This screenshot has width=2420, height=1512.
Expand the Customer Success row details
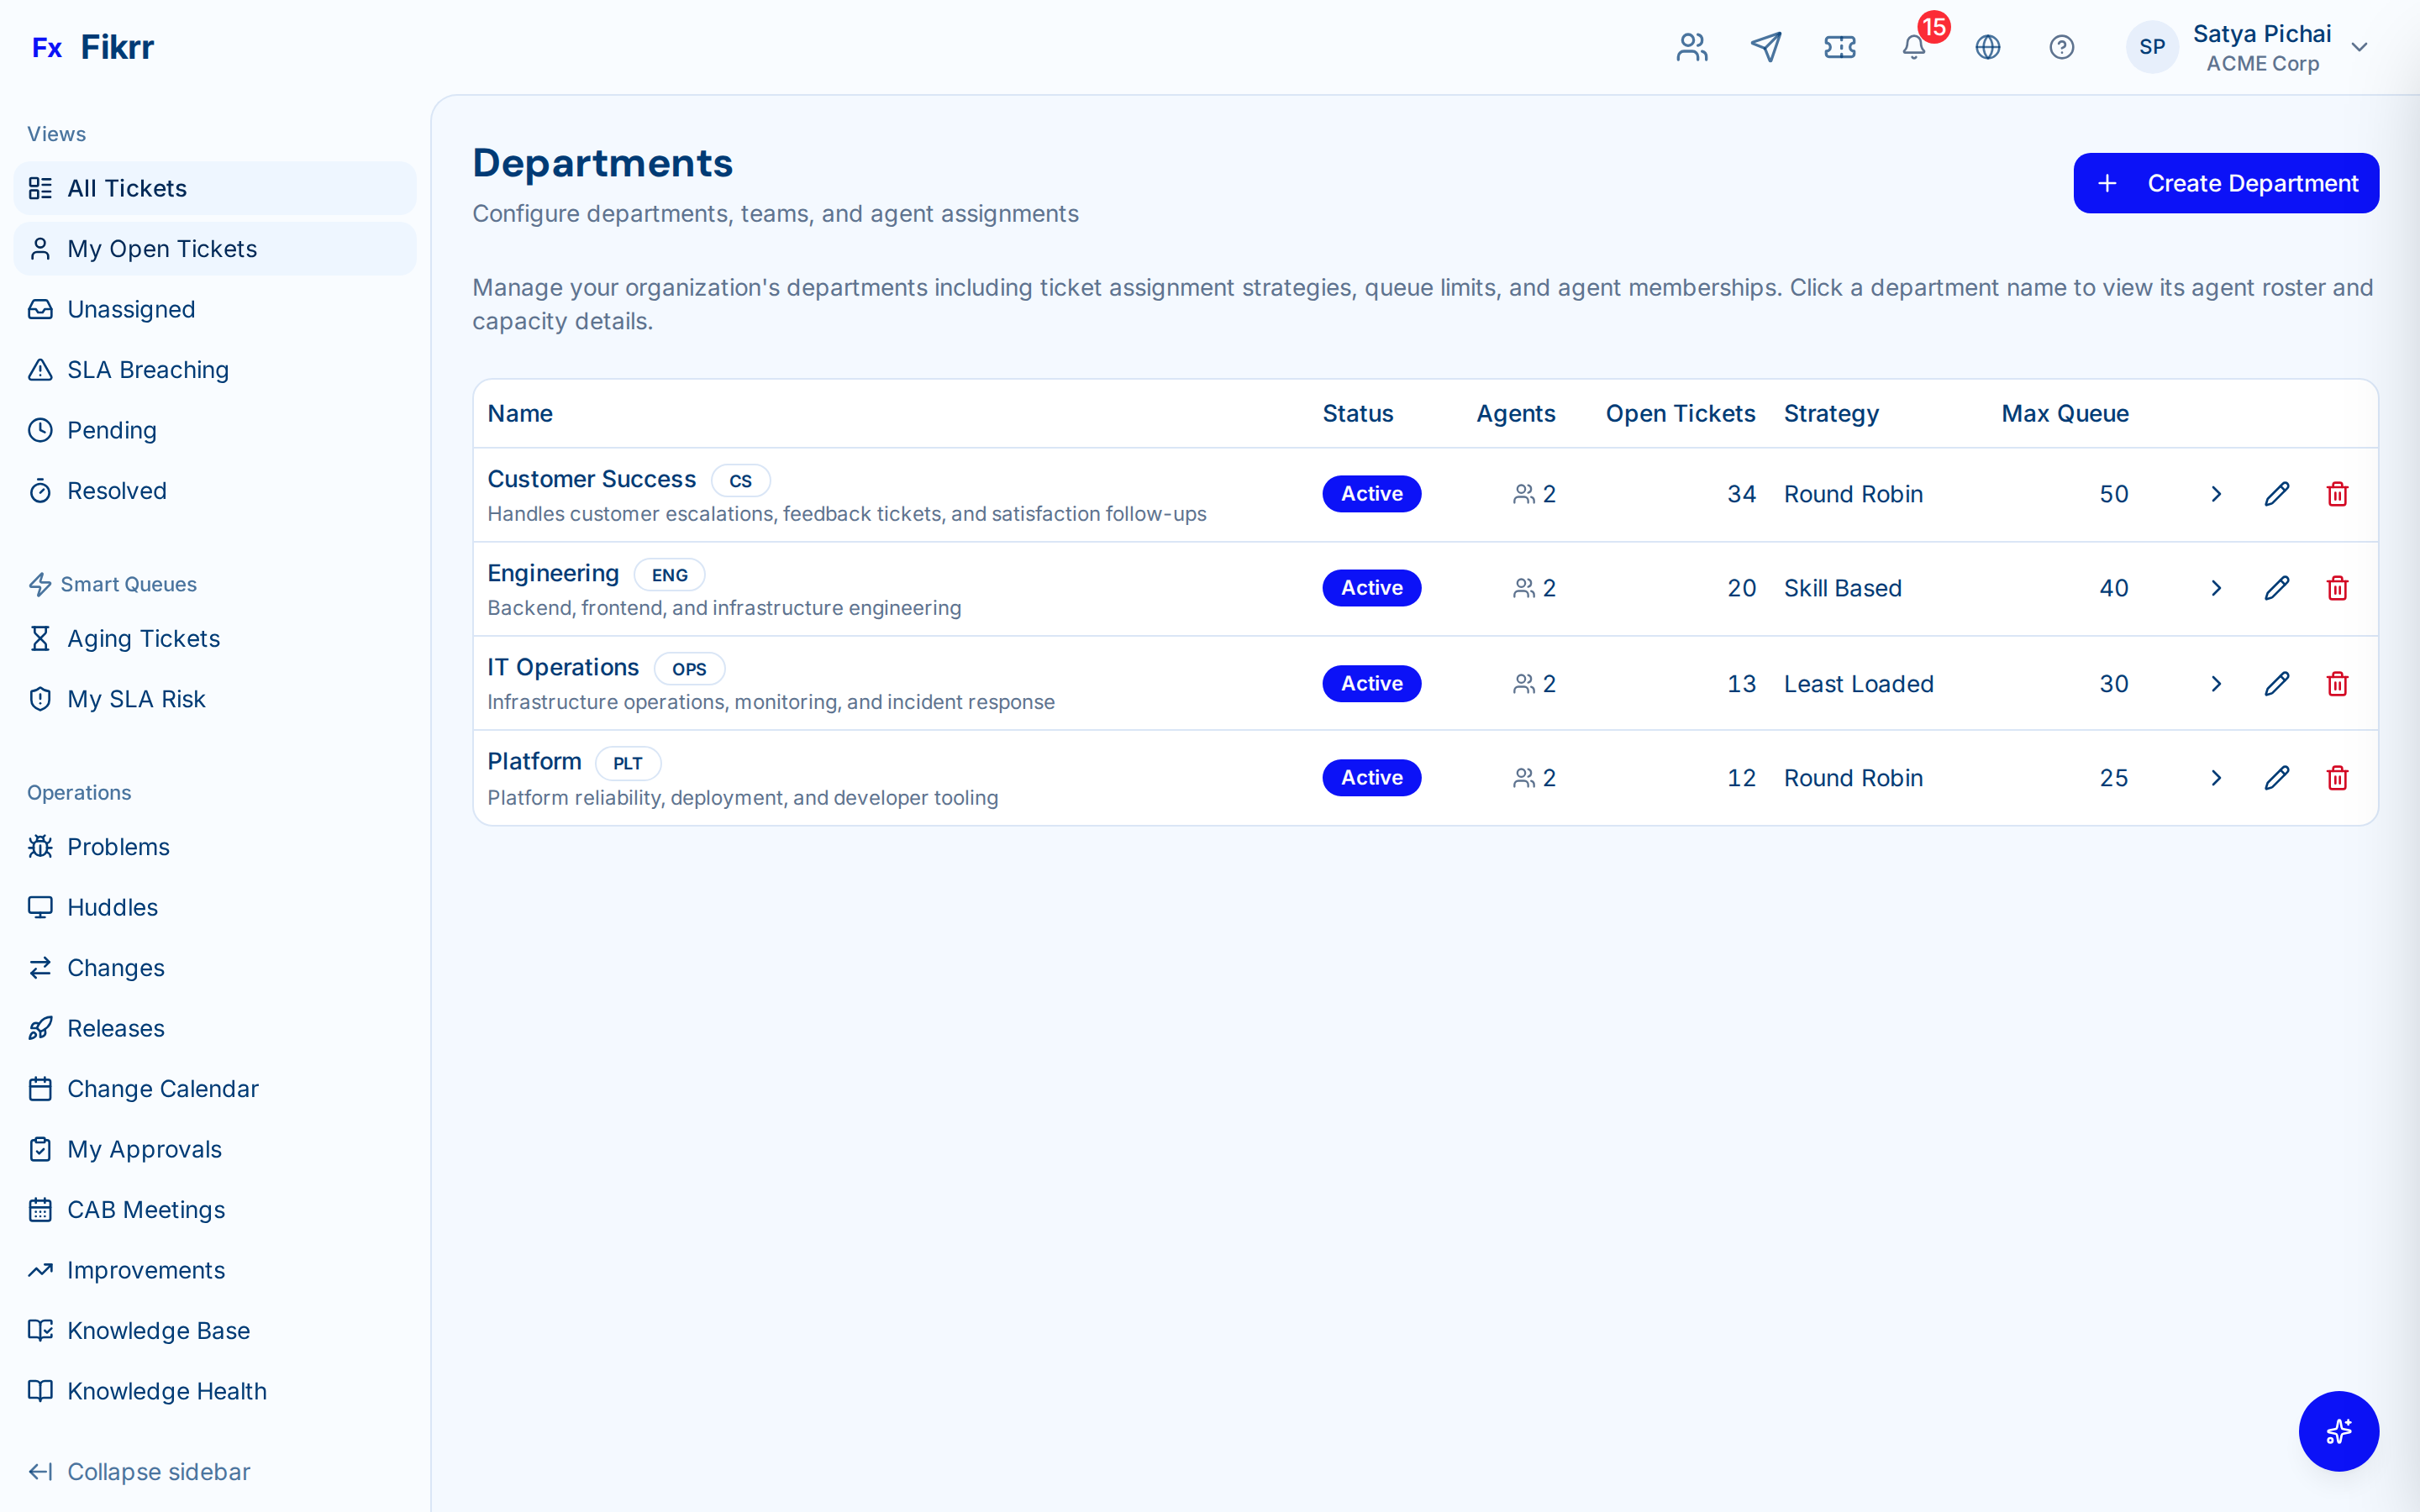click(2216, 493)
